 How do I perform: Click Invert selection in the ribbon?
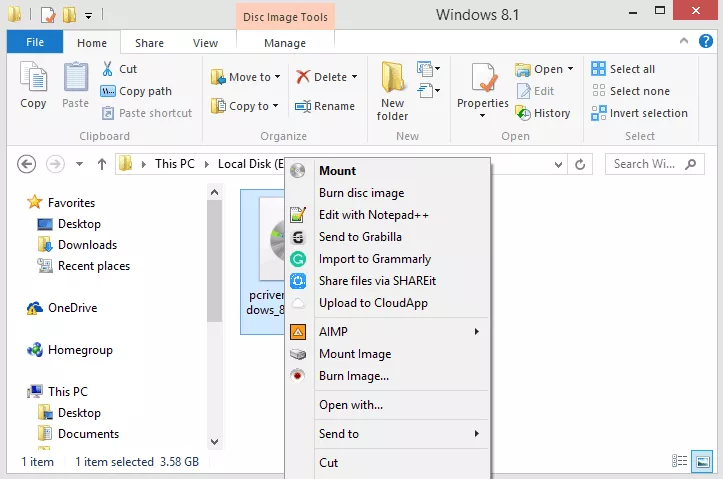(x=640, y=113)
